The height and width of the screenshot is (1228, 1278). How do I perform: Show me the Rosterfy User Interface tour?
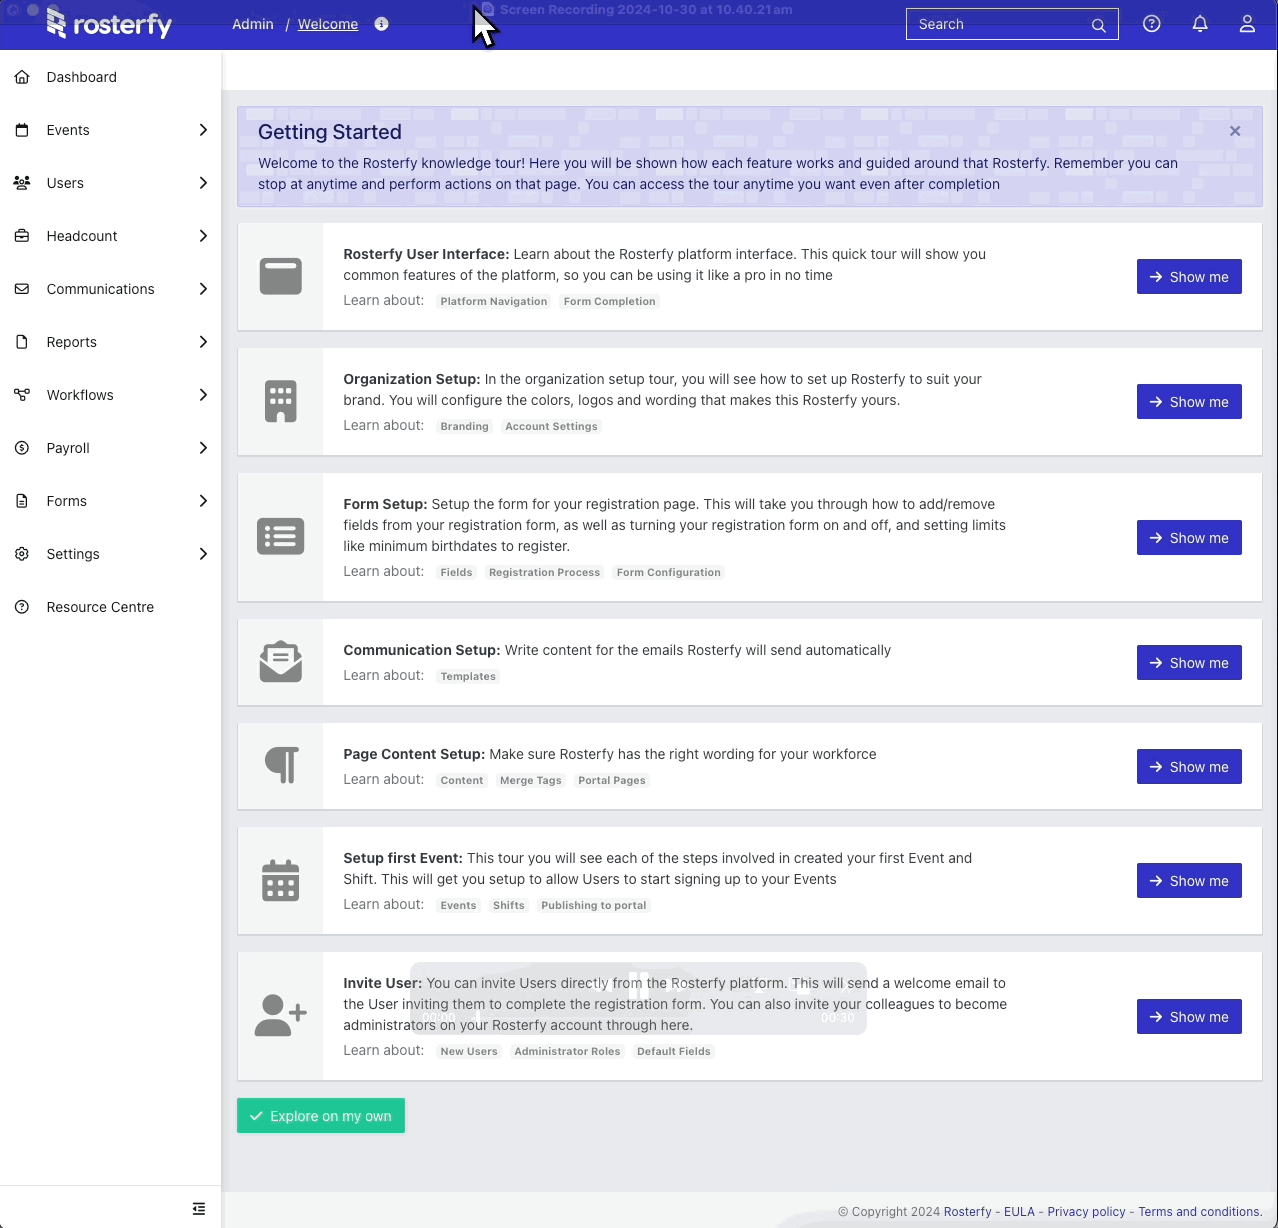click(1189, 277)
